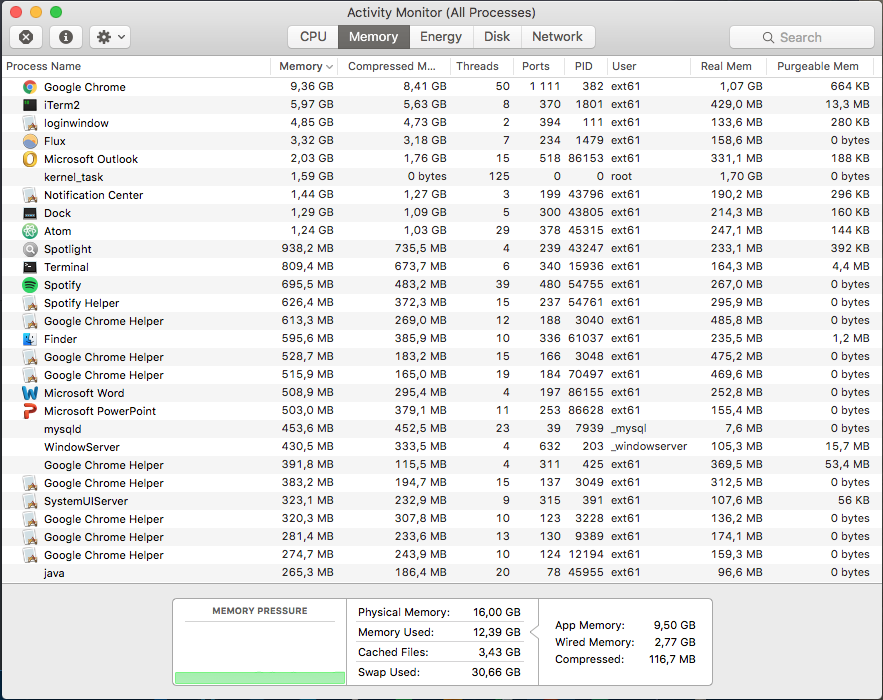Click the _mysql user cell
883x700 pixels.
tap(628, 428)
